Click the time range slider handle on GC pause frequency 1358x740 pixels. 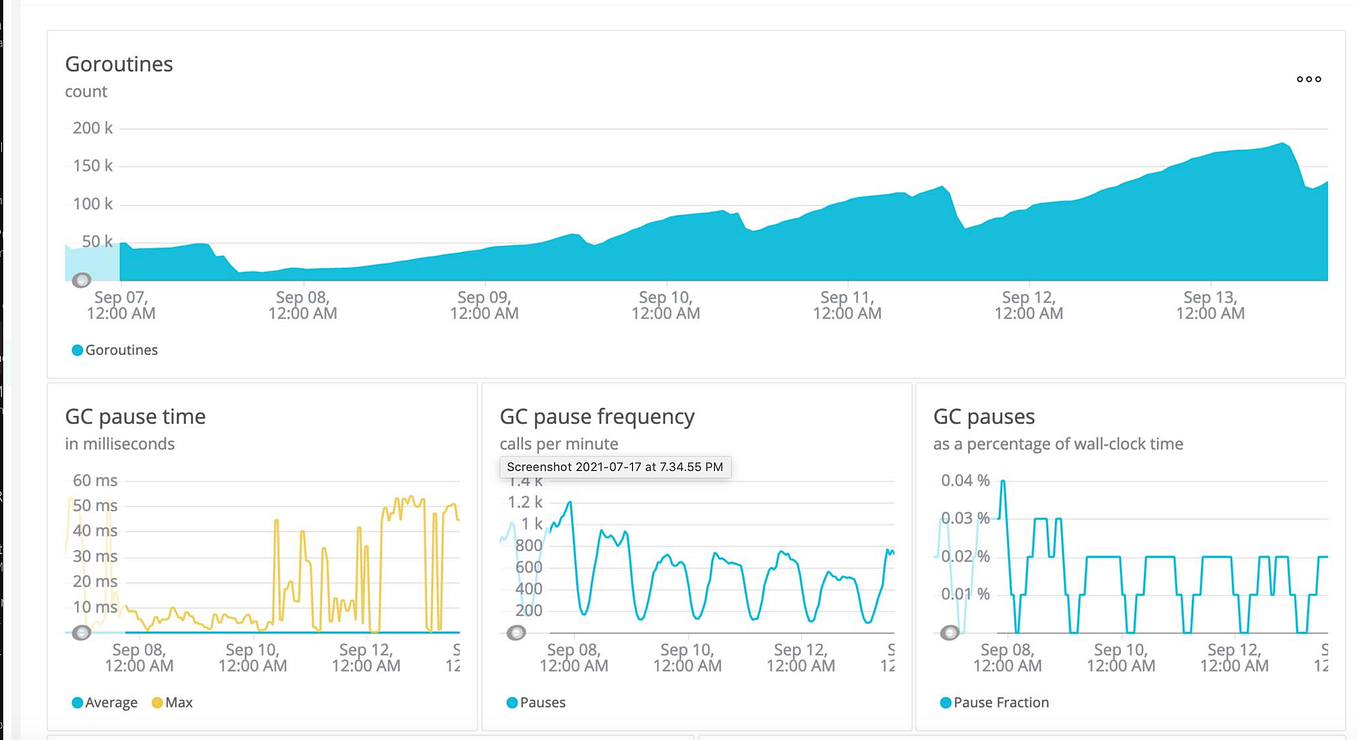pos(517,632)
